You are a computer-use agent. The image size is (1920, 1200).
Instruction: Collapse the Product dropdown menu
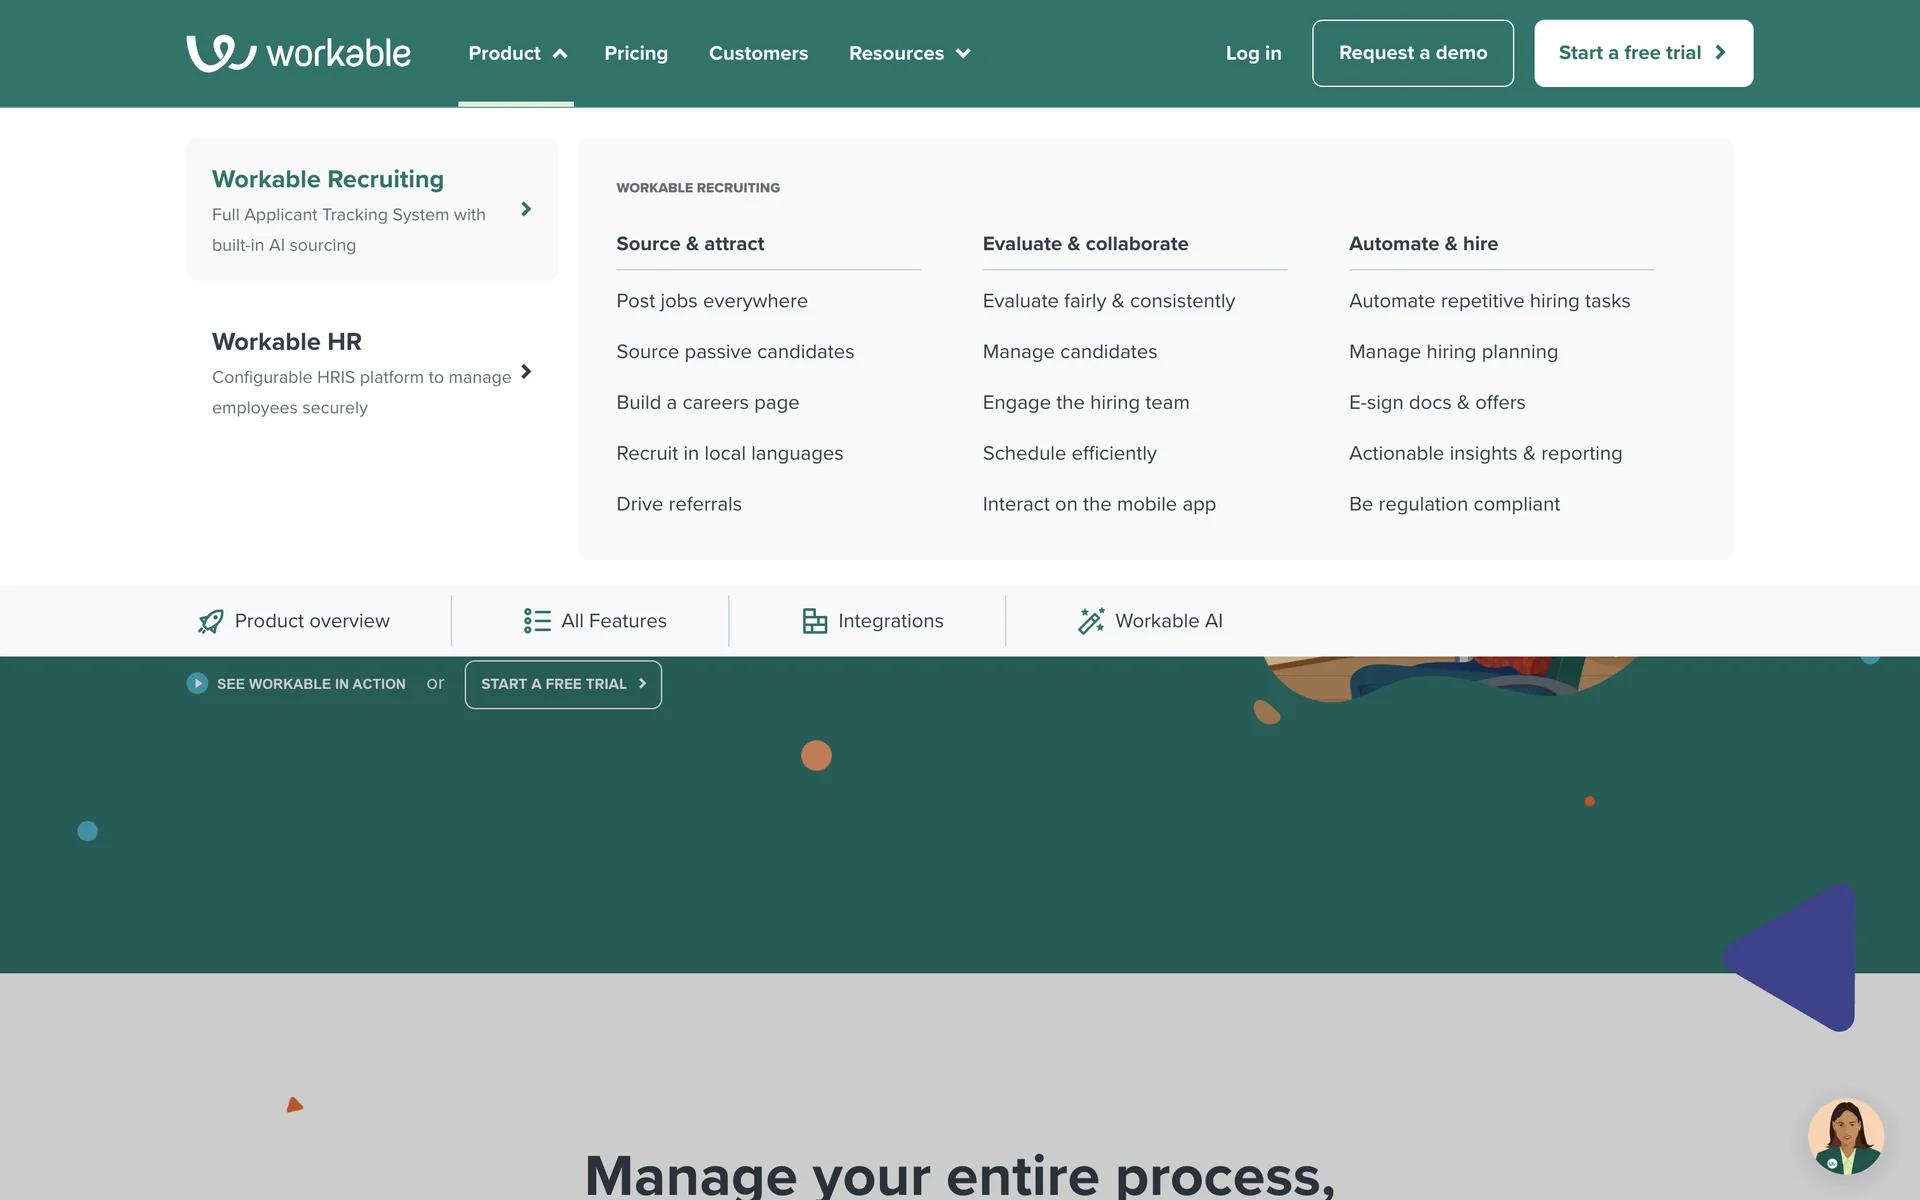(x=517, y=53)
